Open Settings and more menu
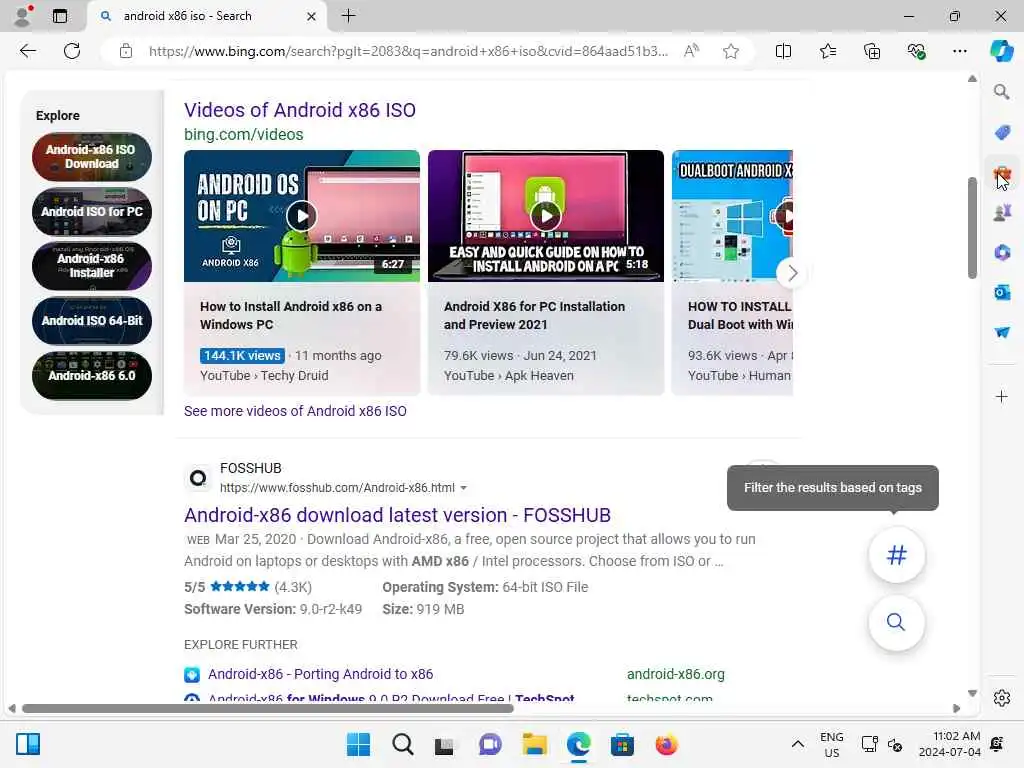 tap(959, 51)
